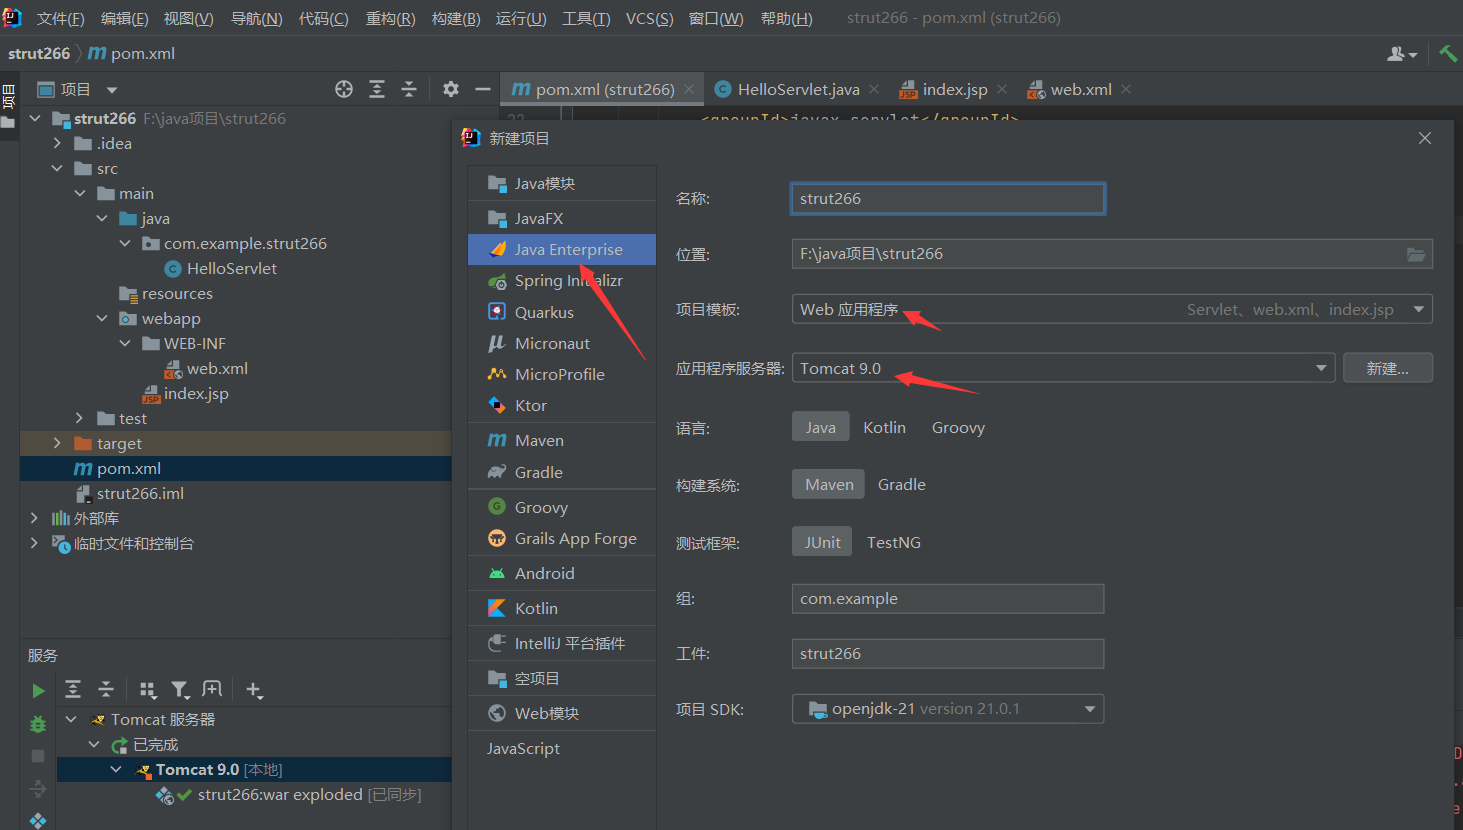Open project panel settings gear
Screen dimensions: 1463x830
(451, 89)
